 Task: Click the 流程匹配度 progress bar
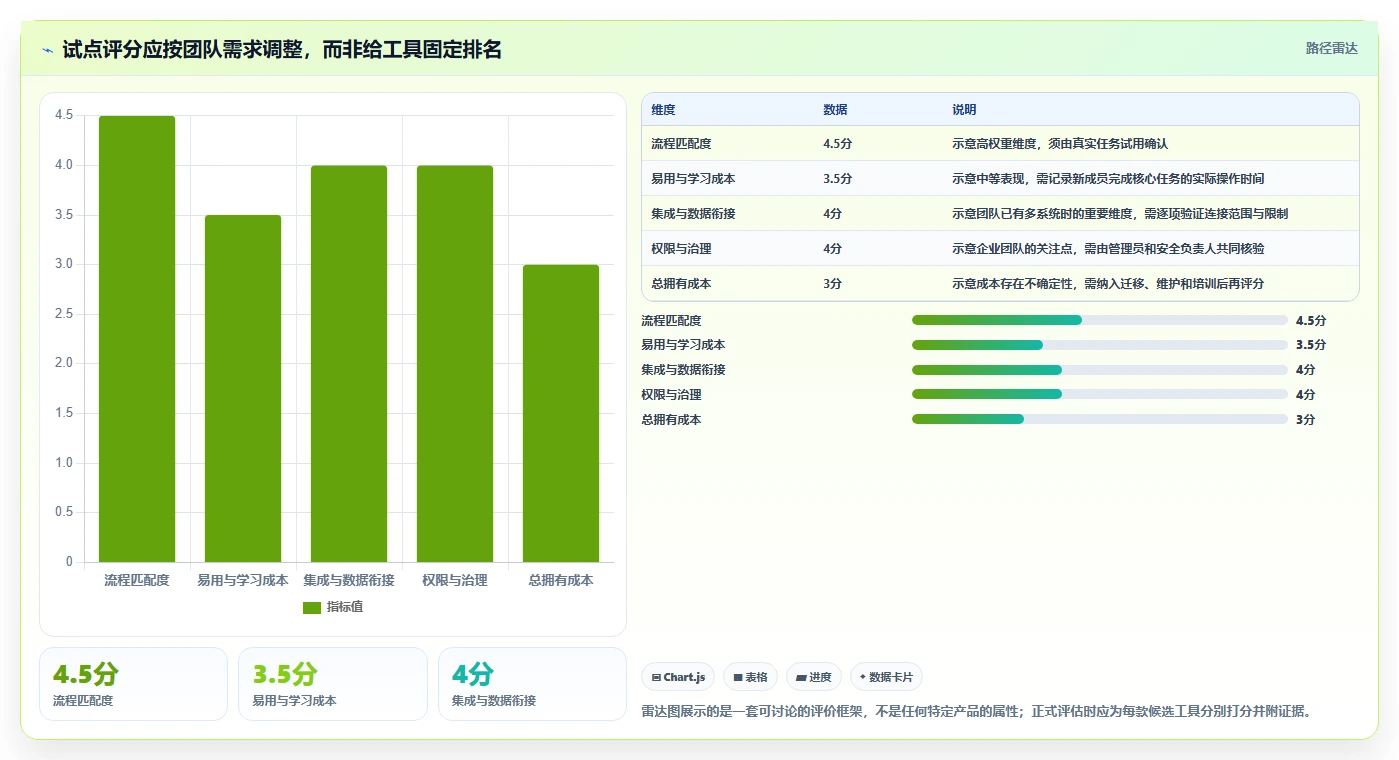point(1100,320)
